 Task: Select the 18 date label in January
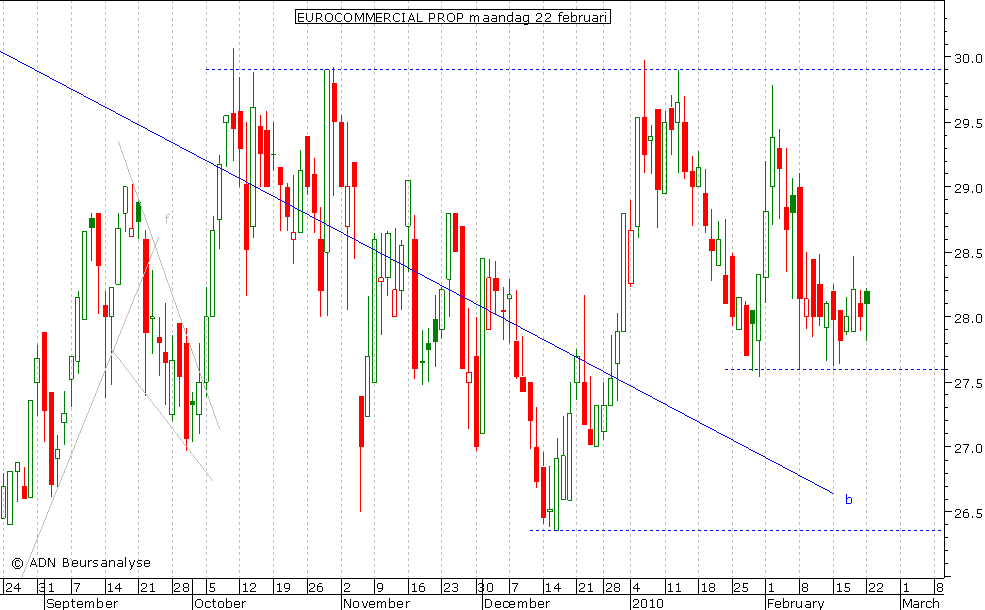click(708, 588)
